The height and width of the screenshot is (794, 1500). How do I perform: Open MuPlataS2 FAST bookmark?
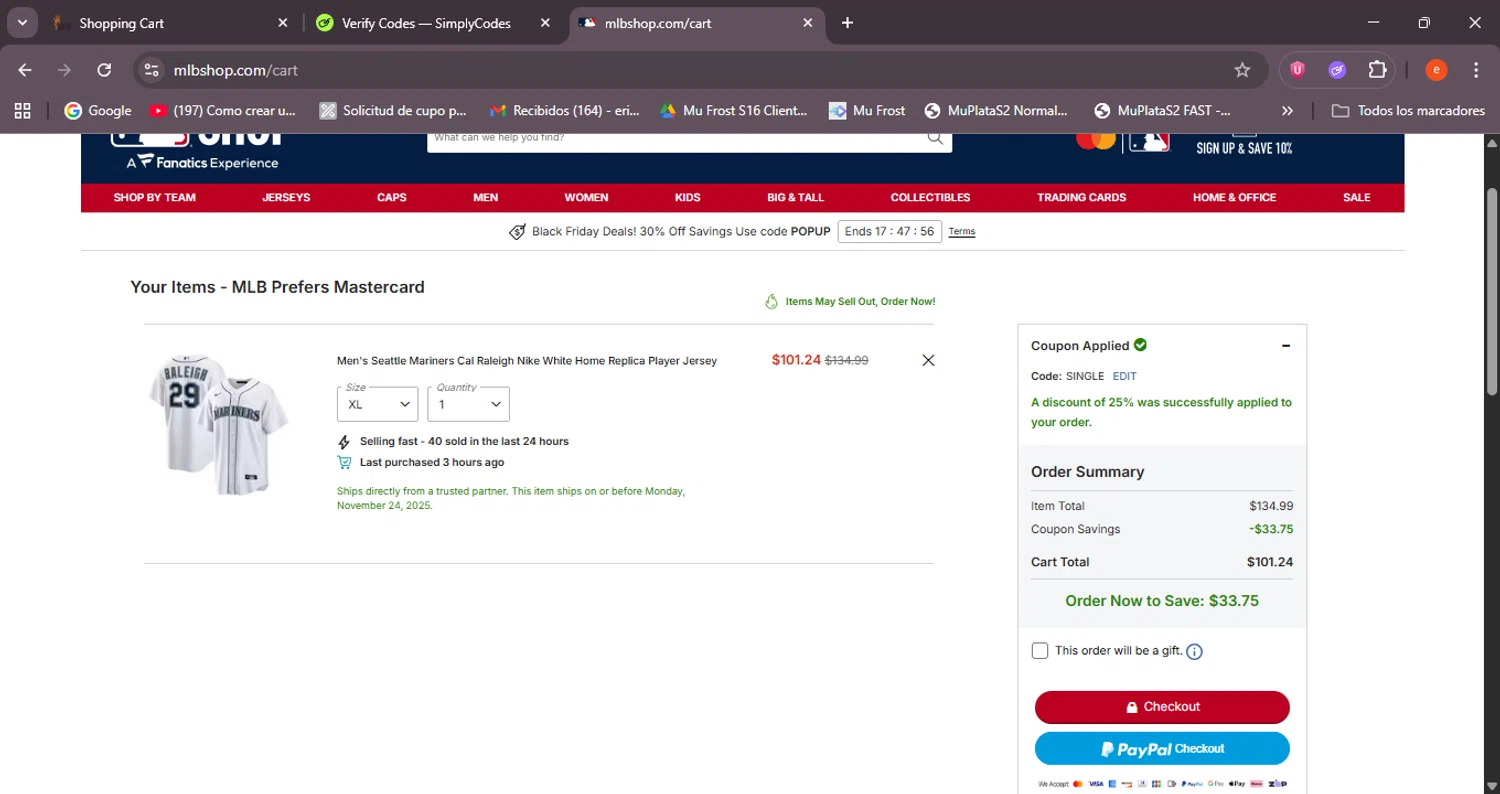point(1163,111)
